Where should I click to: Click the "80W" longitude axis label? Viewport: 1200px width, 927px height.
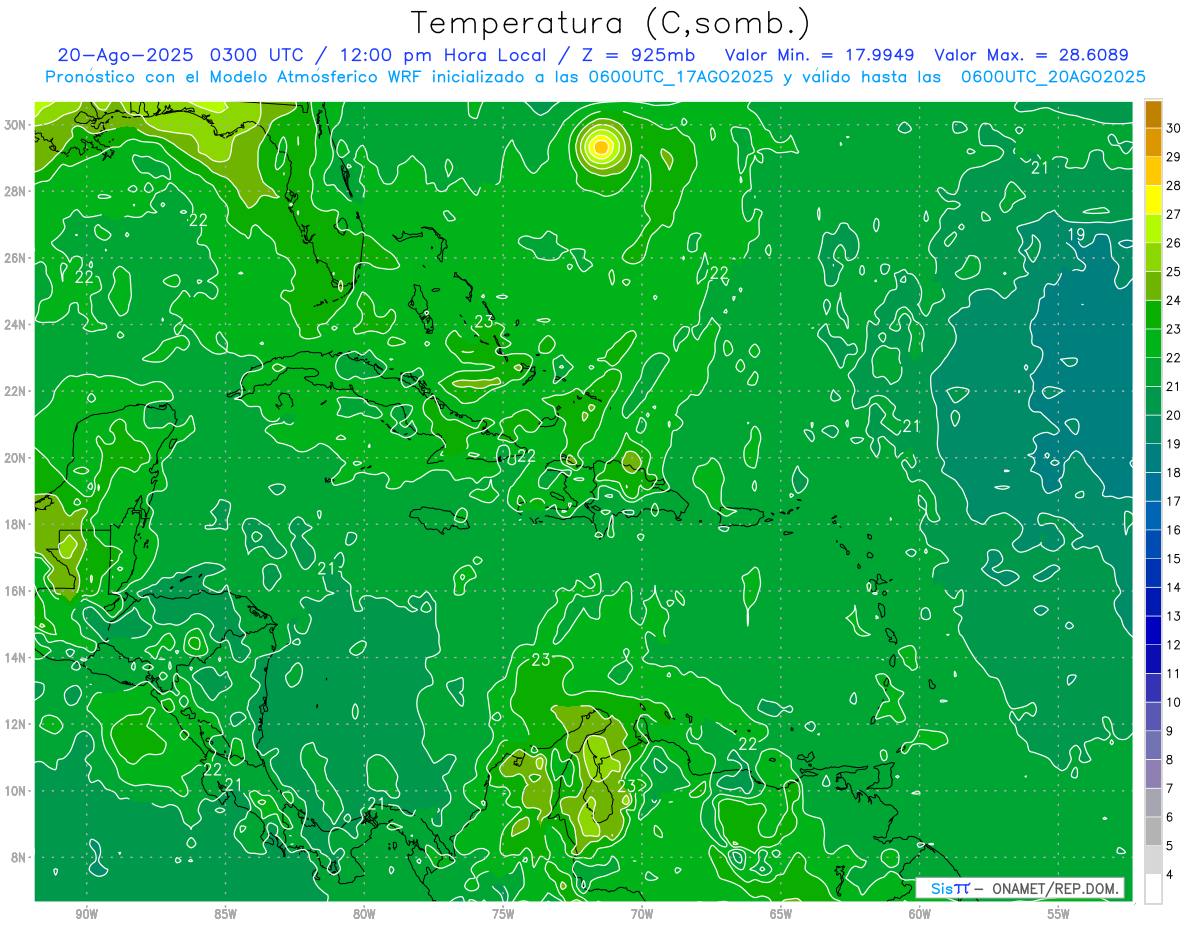coord(365,914)
